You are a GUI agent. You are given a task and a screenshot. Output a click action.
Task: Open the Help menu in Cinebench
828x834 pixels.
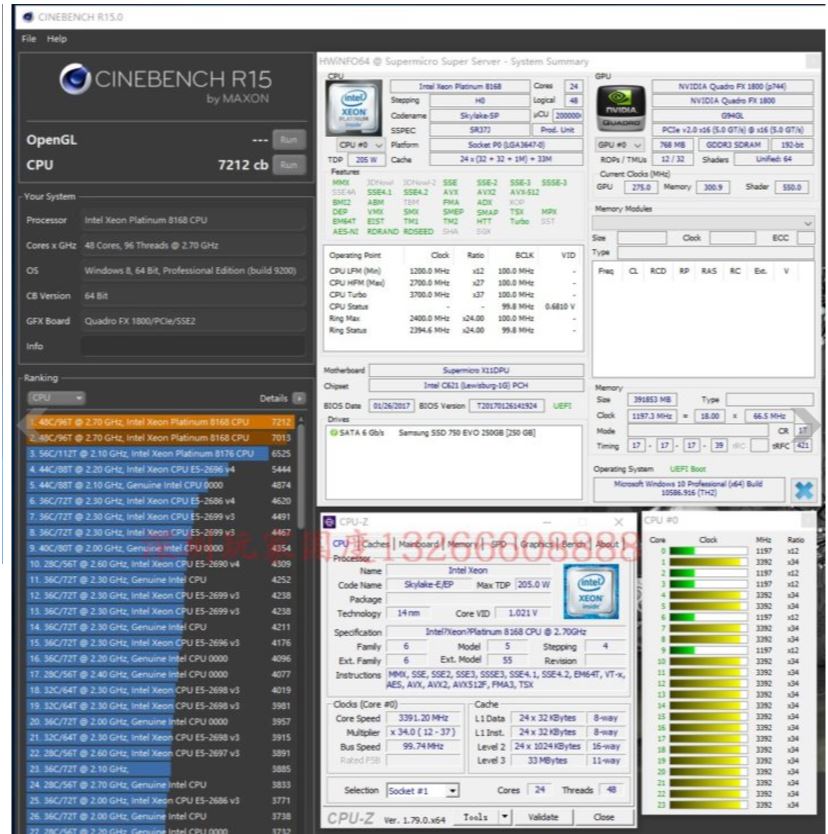click(x=56, y=38)
